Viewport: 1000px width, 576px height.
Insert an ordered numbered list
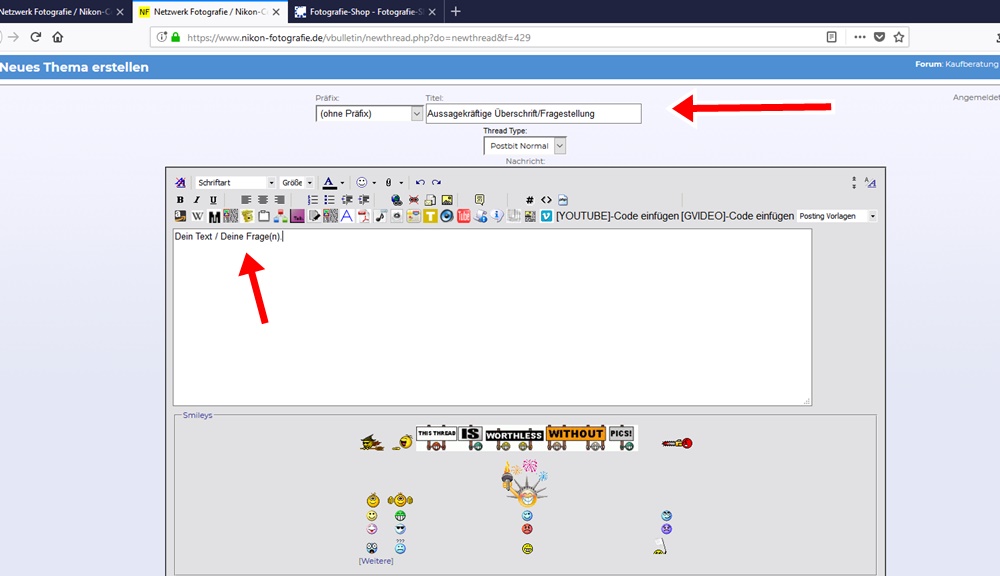point(312,200)
